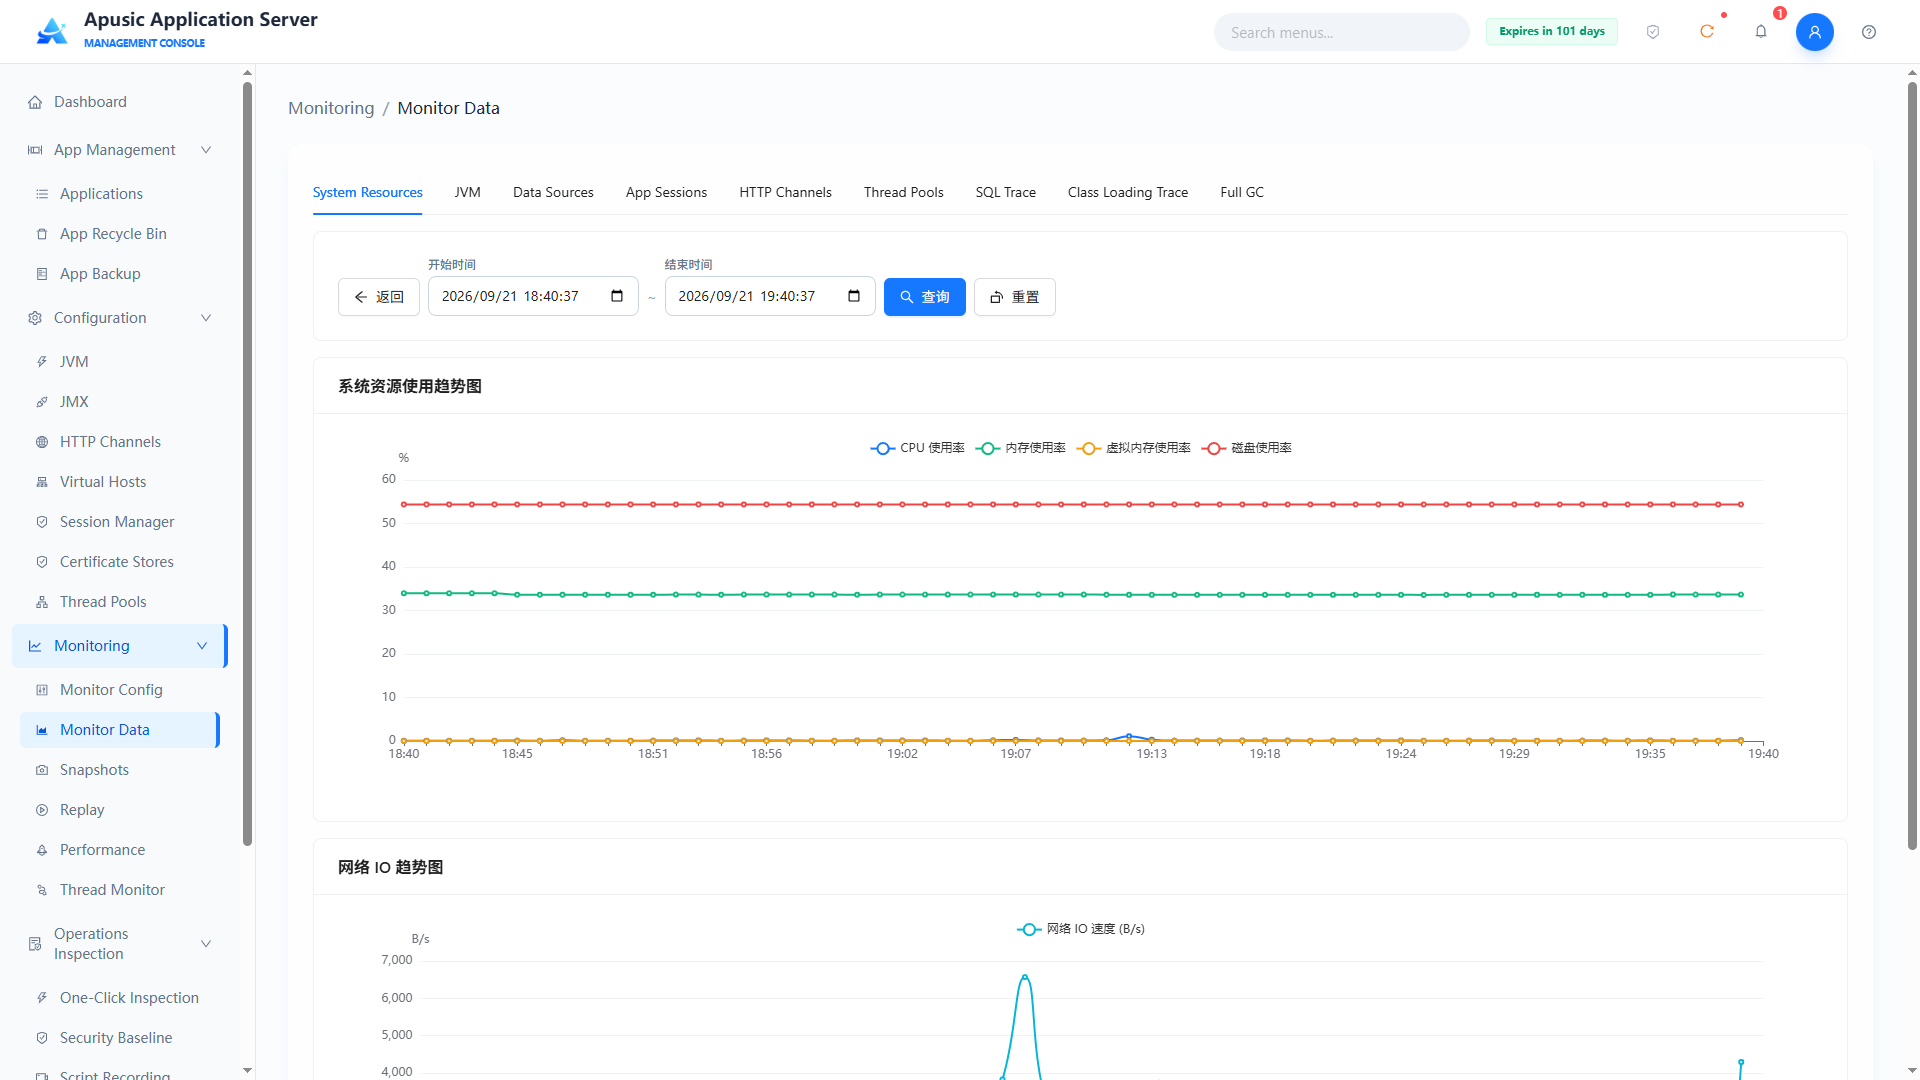Click the Expires in 101 days badge

(1551, 31)
